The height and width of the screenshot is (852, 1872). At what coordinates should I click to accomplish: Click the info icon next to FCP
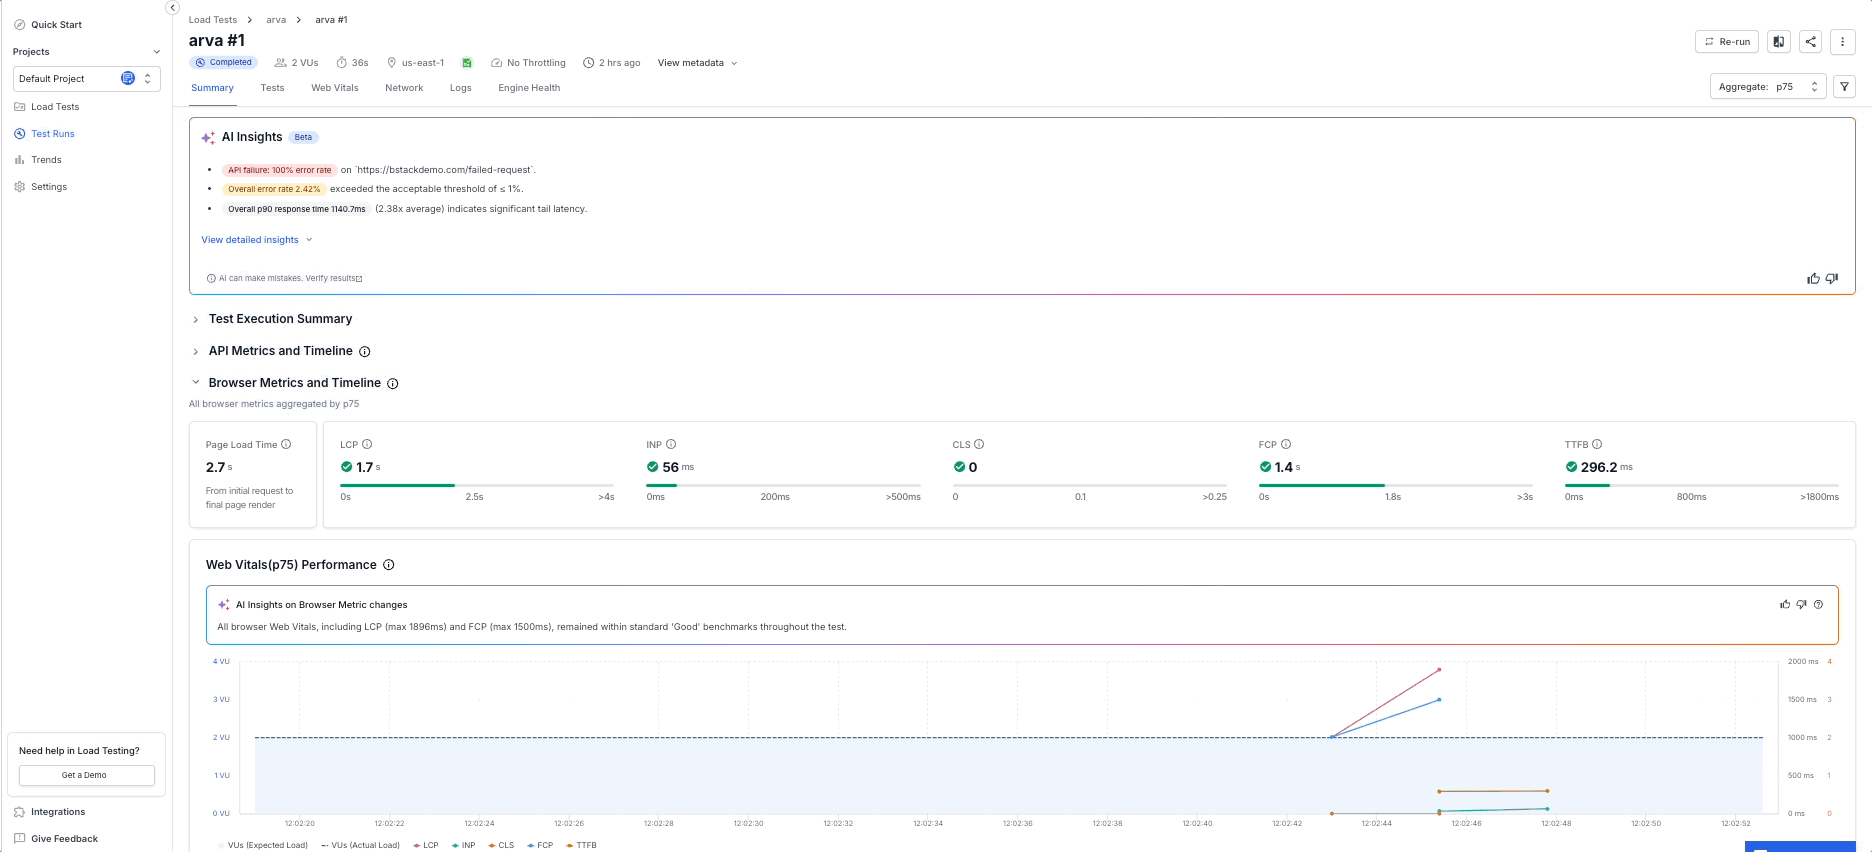tap(1286, 444)
